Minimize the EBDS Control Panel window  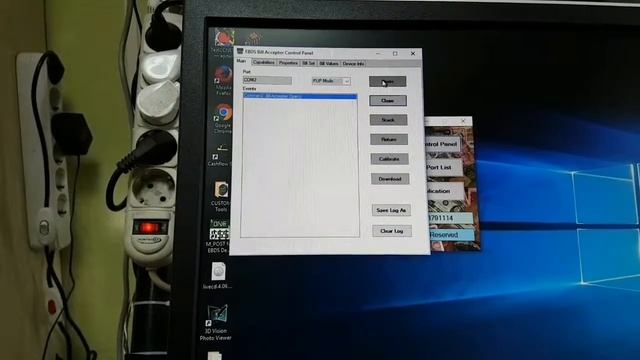378,53
